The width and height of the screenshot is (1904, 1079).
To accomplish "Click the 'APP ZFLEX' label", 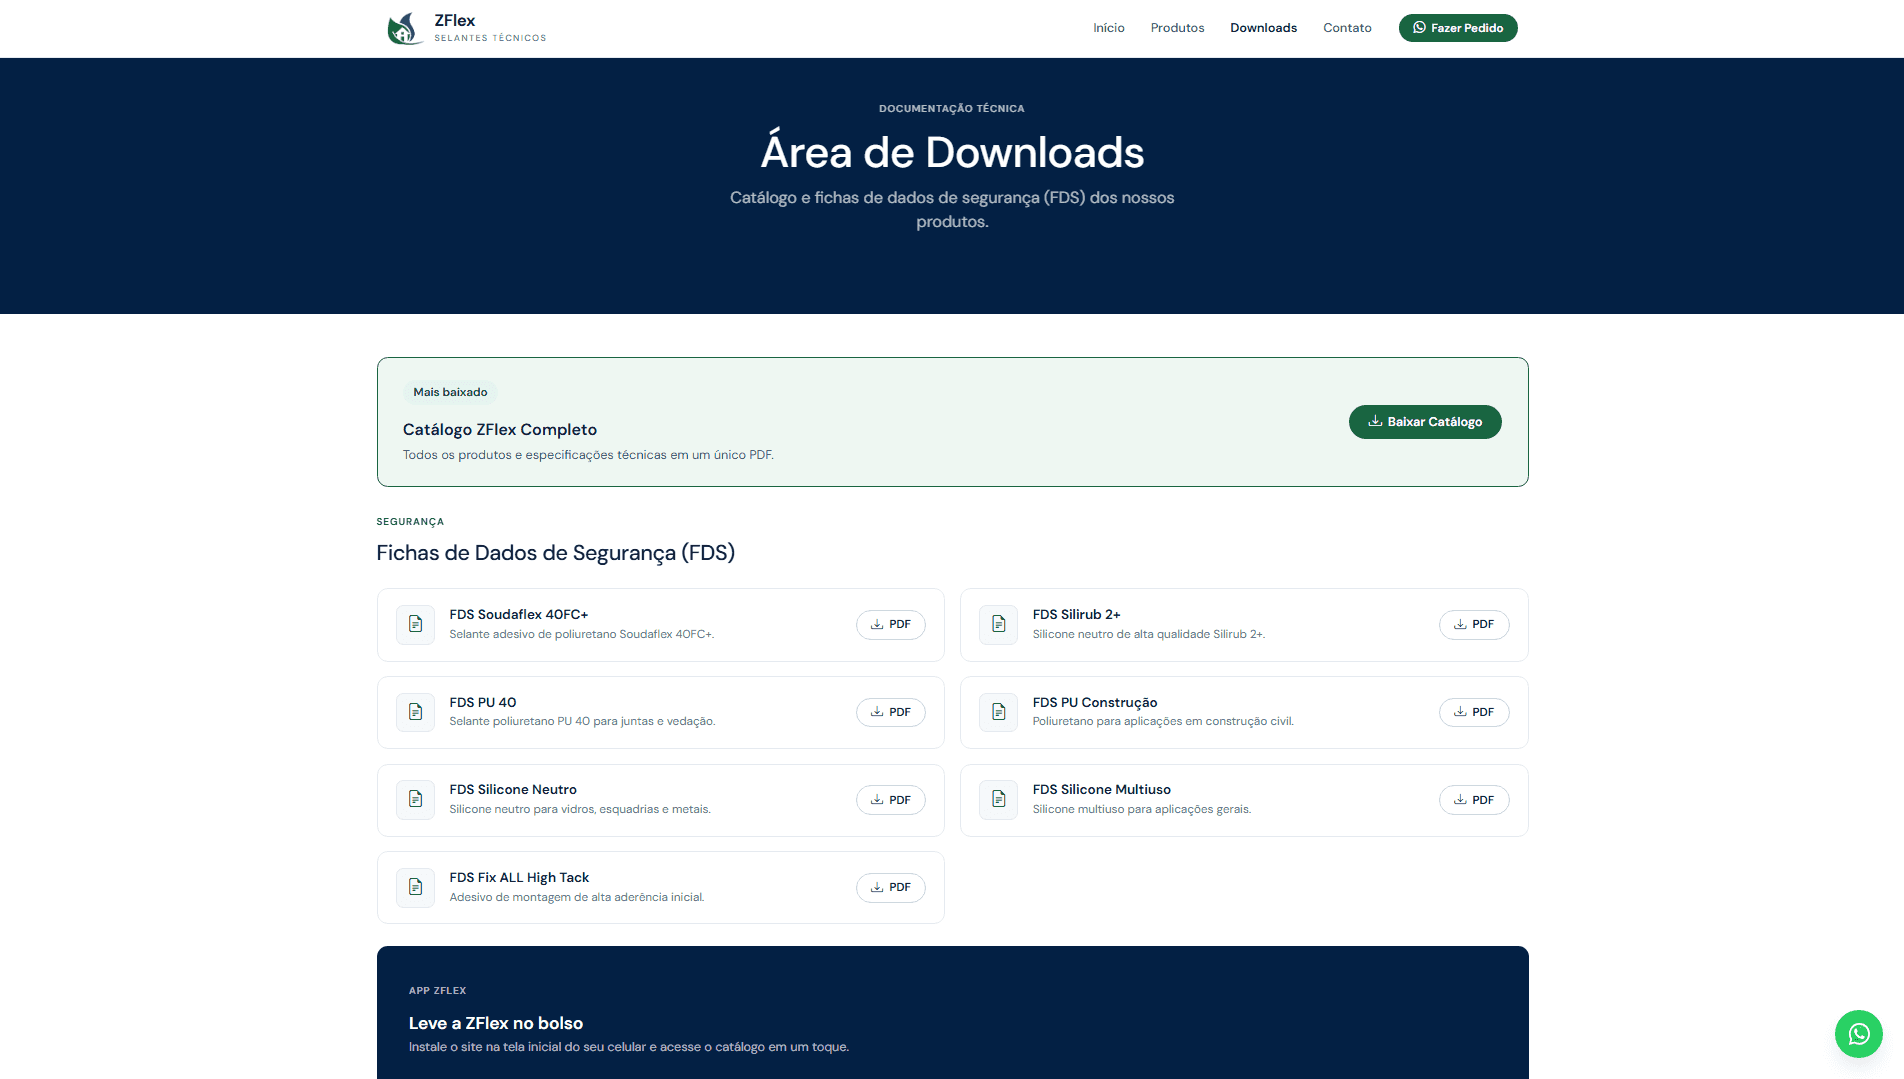I will [x=437, y=990].
